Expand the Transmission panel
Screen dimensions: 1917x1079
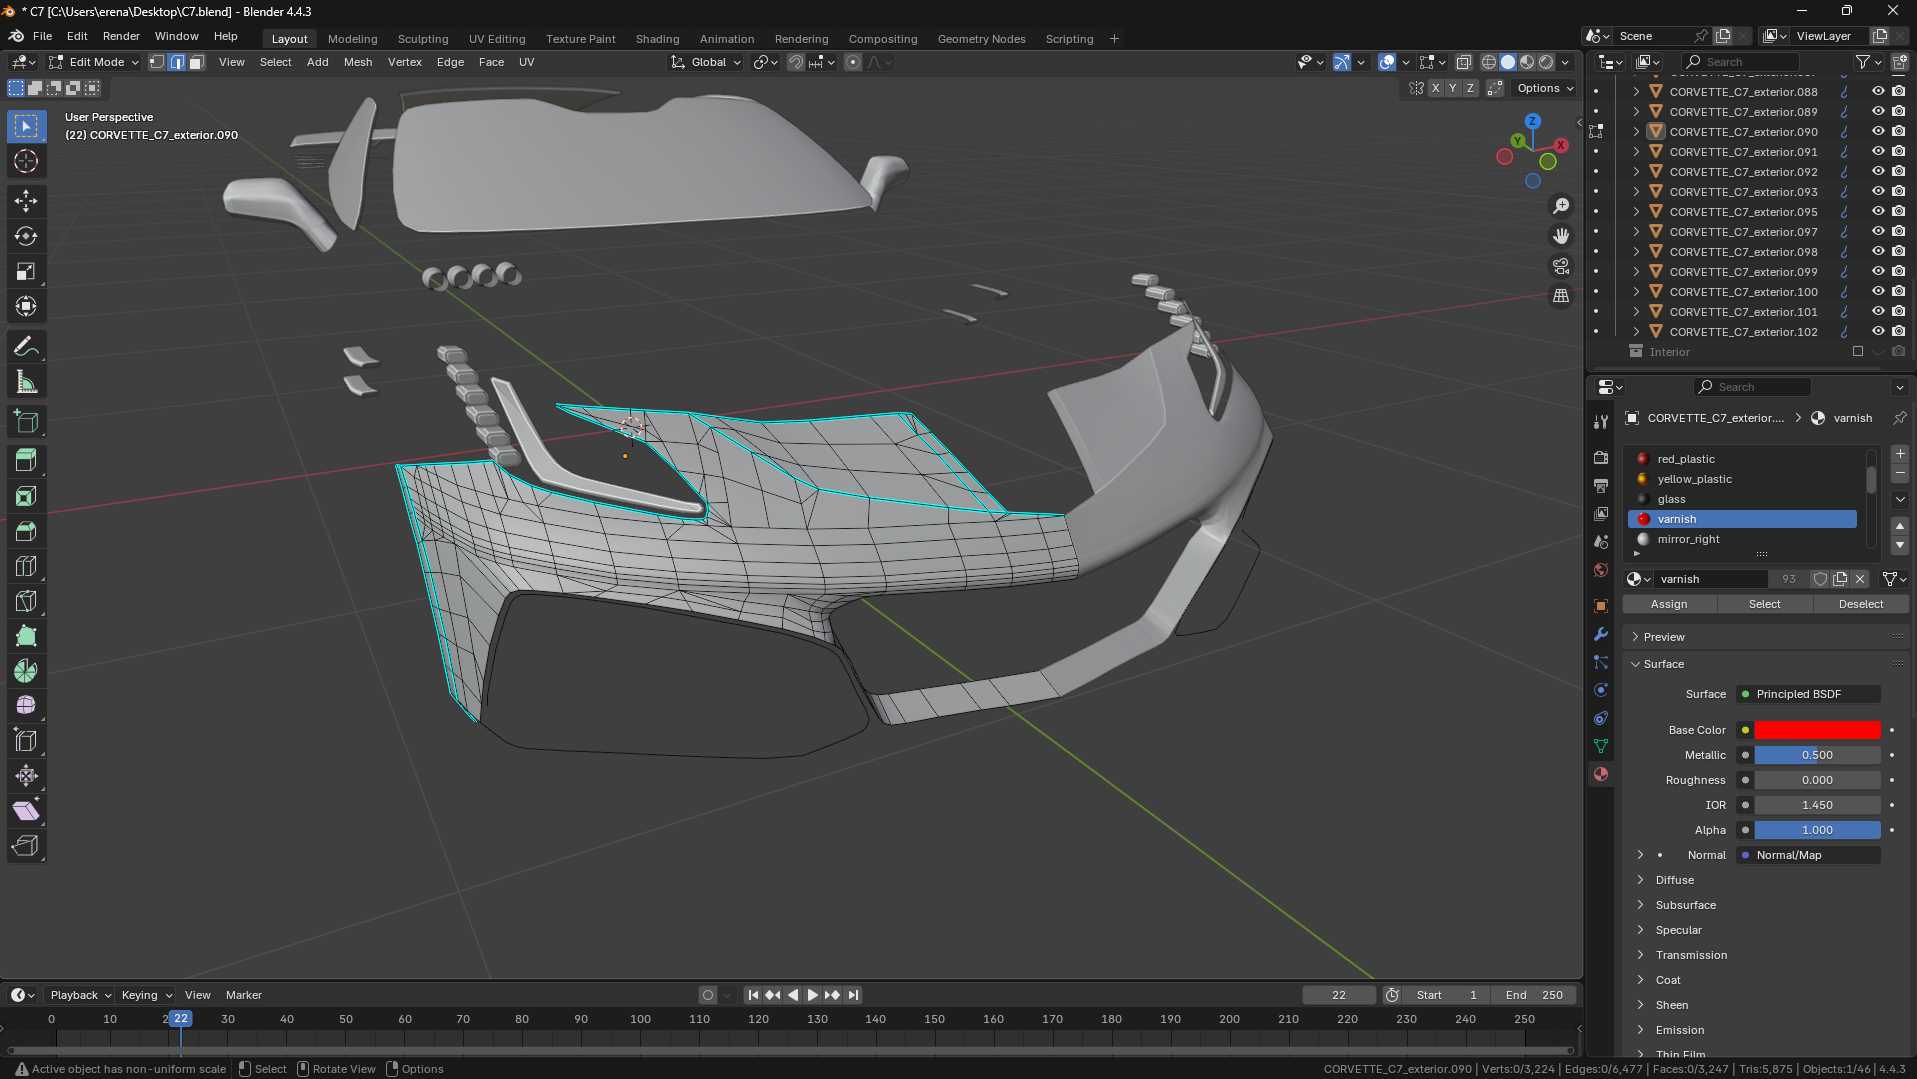(1690, 955)
